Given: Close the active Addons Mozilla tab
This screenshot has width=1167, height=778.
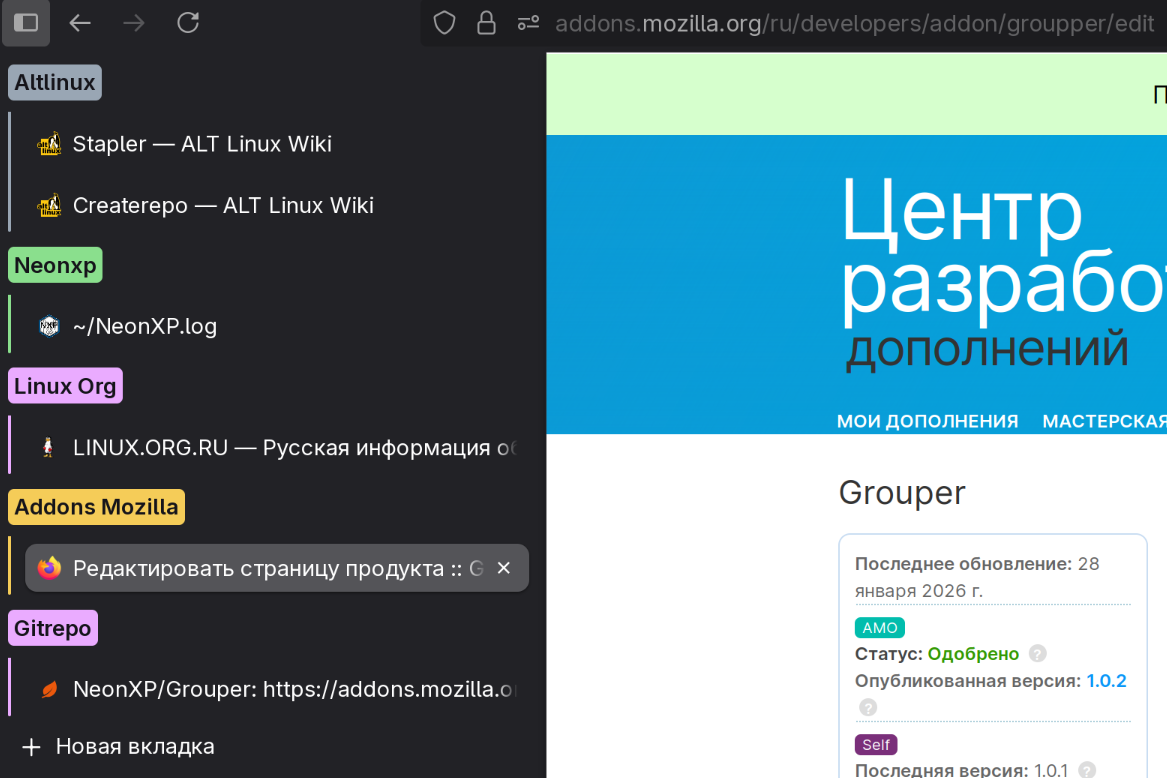Looking at the screenshot, I should 504,568.
